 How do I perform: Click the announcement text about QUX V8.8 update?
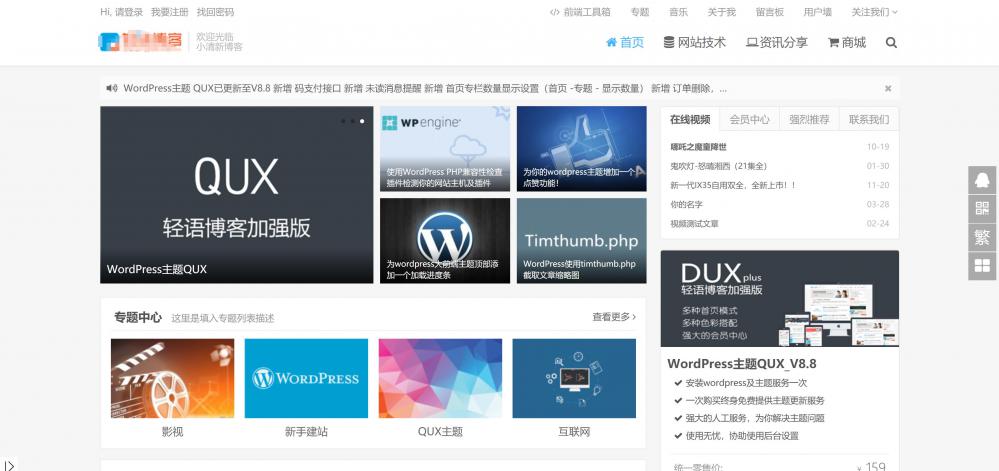click(x=425, y=88)
